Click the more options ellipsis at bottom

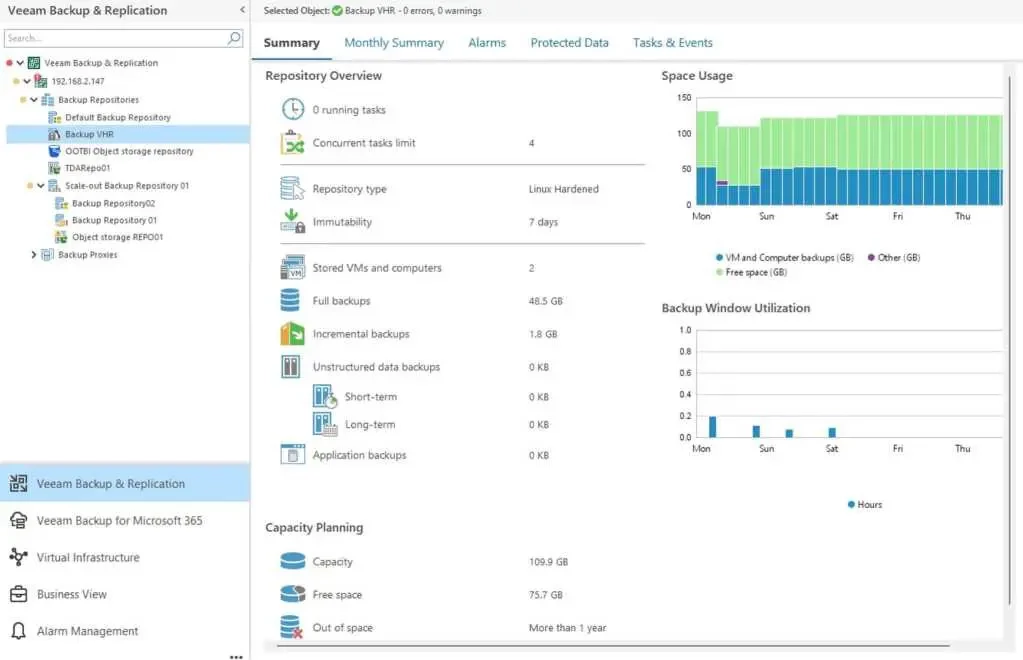coord(236,657)
